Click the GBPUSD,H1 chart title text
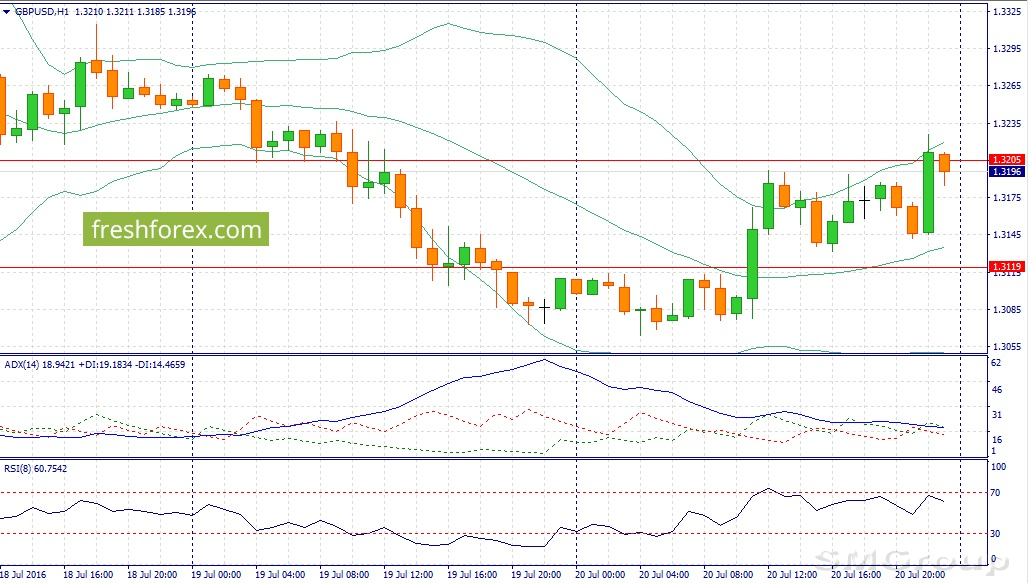The height and width of the screenshot is (583, 1029). (41, 11)
